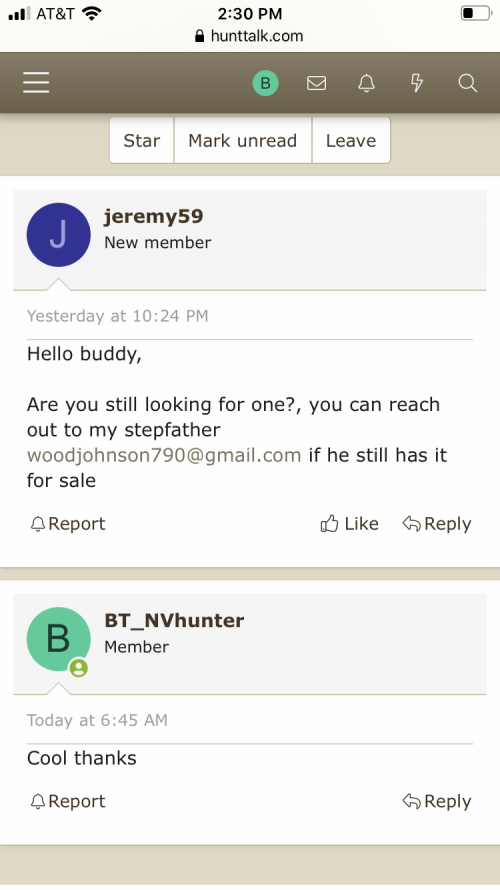Select the Mark unread button
The image size is (500, 890).
pos(243,141)
